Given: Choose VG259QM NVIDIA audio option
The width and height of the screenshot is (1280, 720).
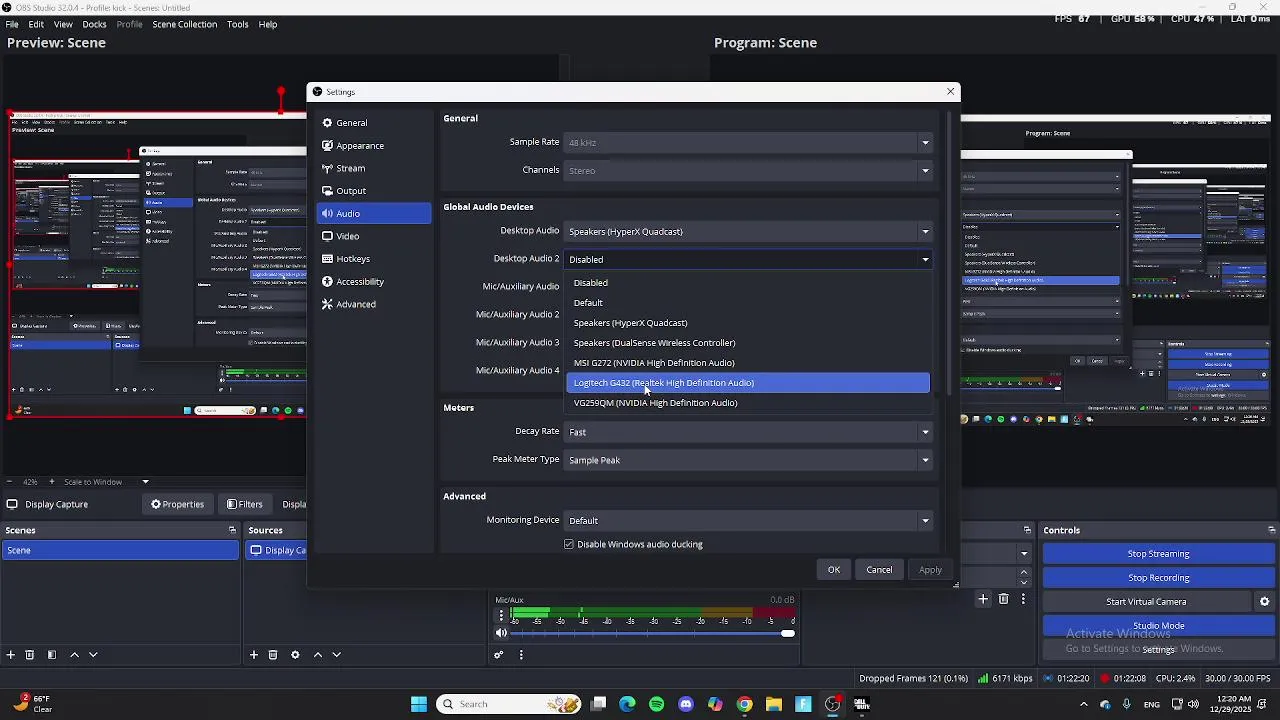Looking at the screenshot, I should point(748,403).
